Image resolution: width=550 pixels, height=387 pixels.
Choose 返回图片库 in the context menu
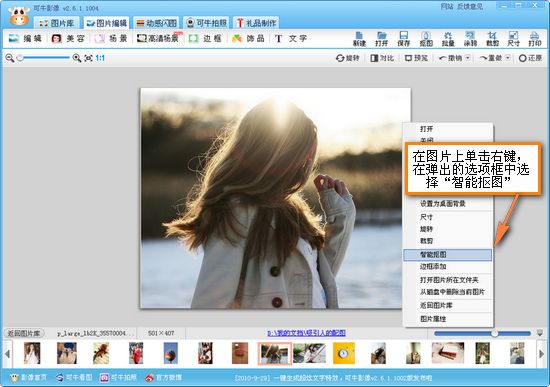click(448, 305)
